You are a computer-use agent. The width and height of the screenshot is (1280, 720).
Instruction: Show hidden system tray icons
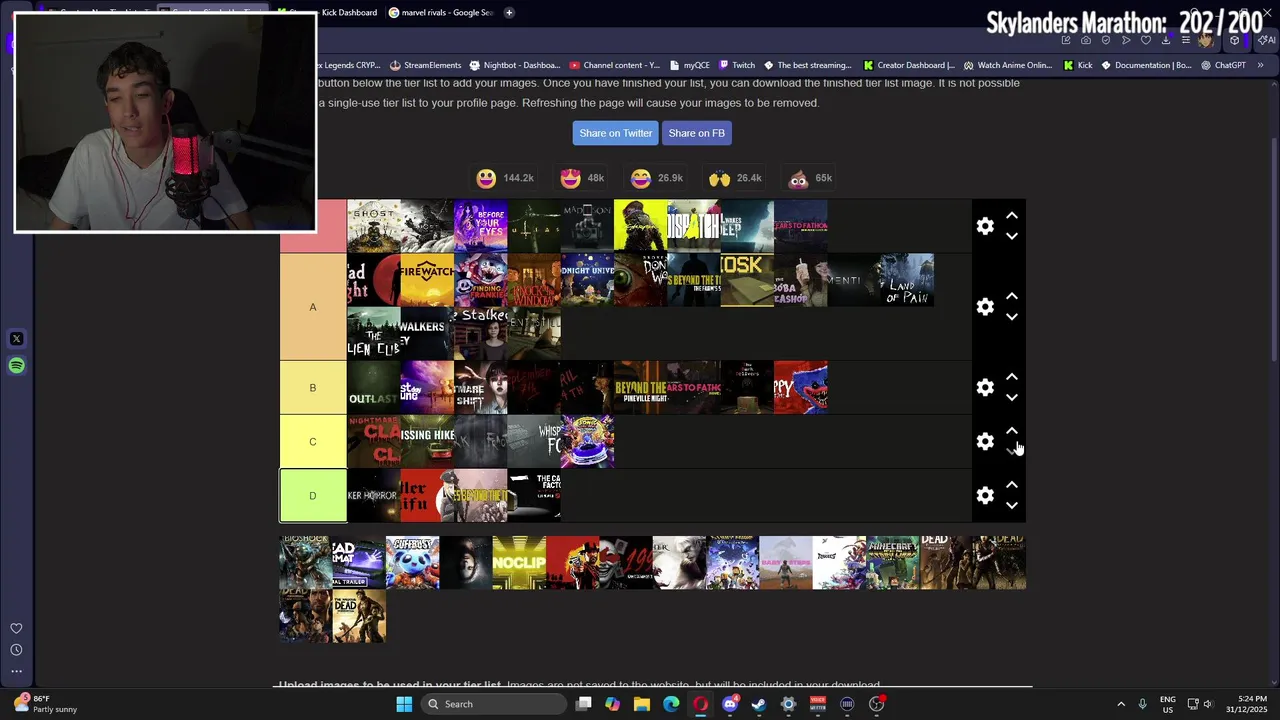1120,704
